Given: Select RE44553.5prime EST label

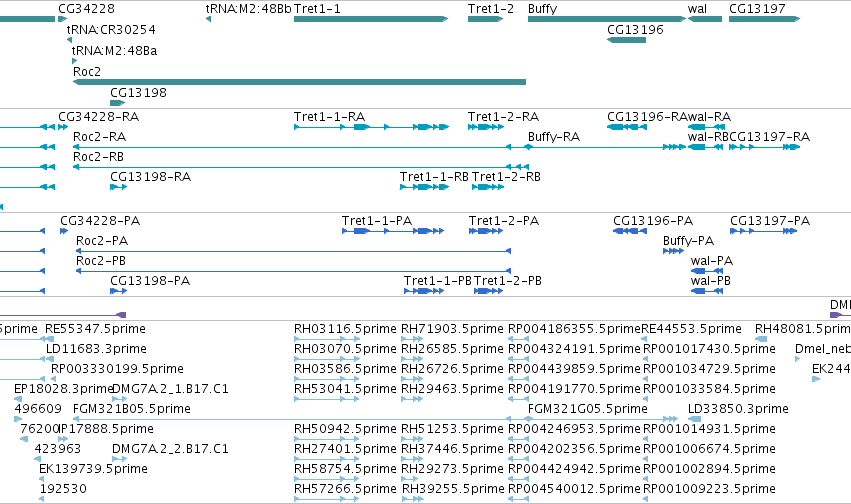Looking at the screenshot, I should [691, 329].
